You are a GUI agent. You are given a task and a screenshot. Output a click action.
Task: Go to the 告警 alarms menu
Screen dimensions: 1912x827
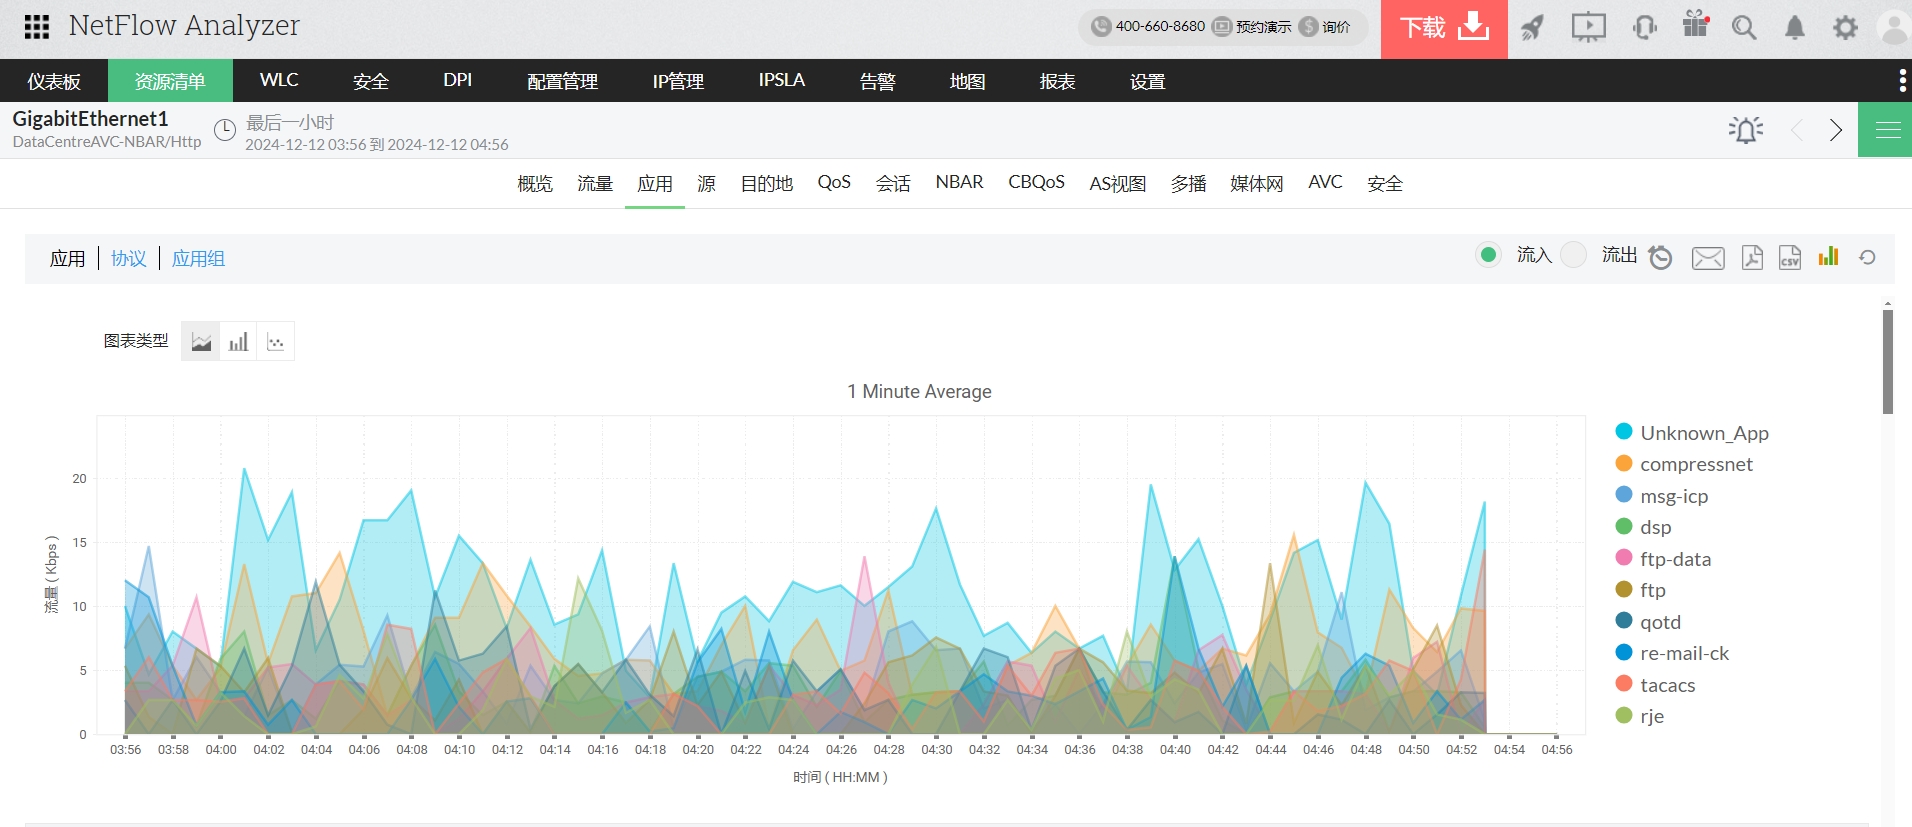coord(877,81)
